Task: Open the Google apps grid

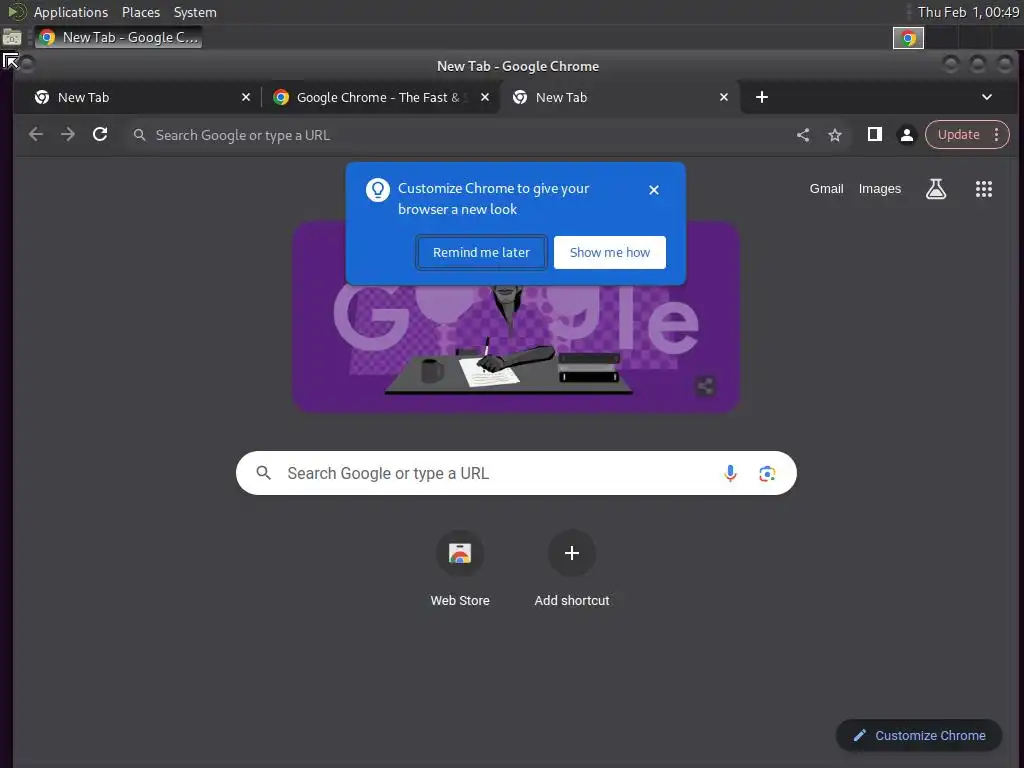Action: click(984, 189)
